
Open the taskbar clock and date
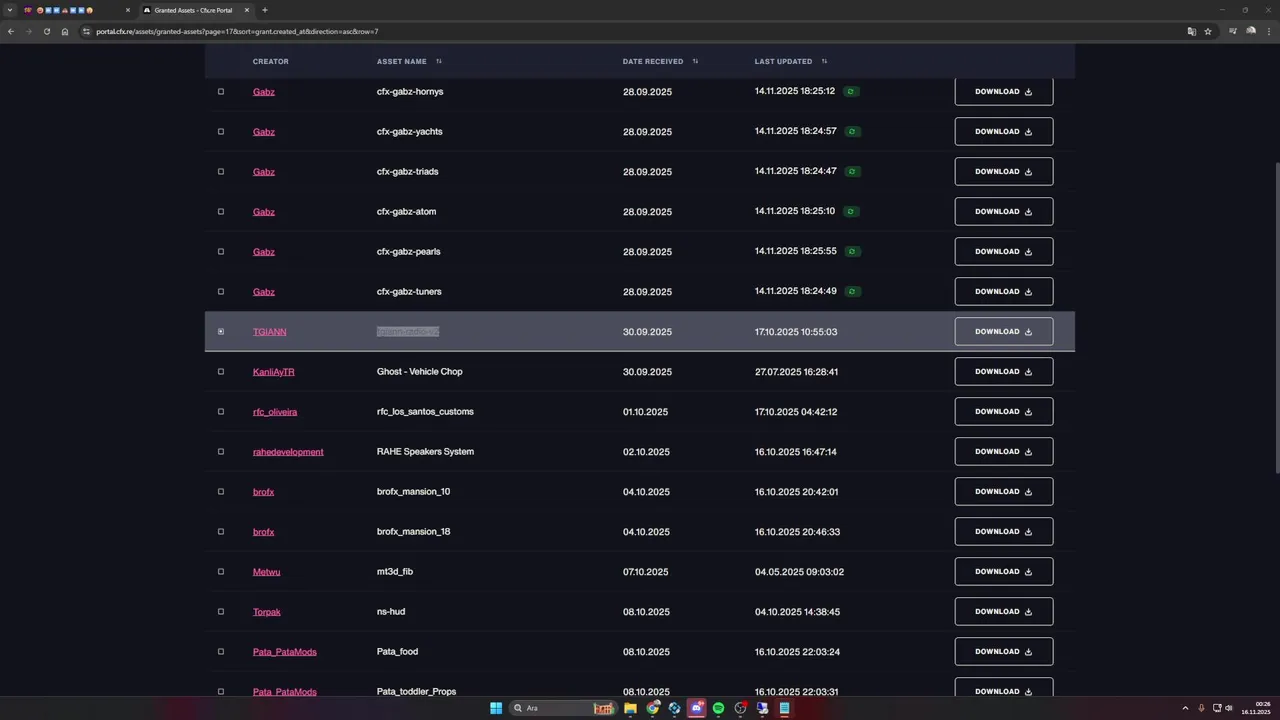tap(1255, 708)
